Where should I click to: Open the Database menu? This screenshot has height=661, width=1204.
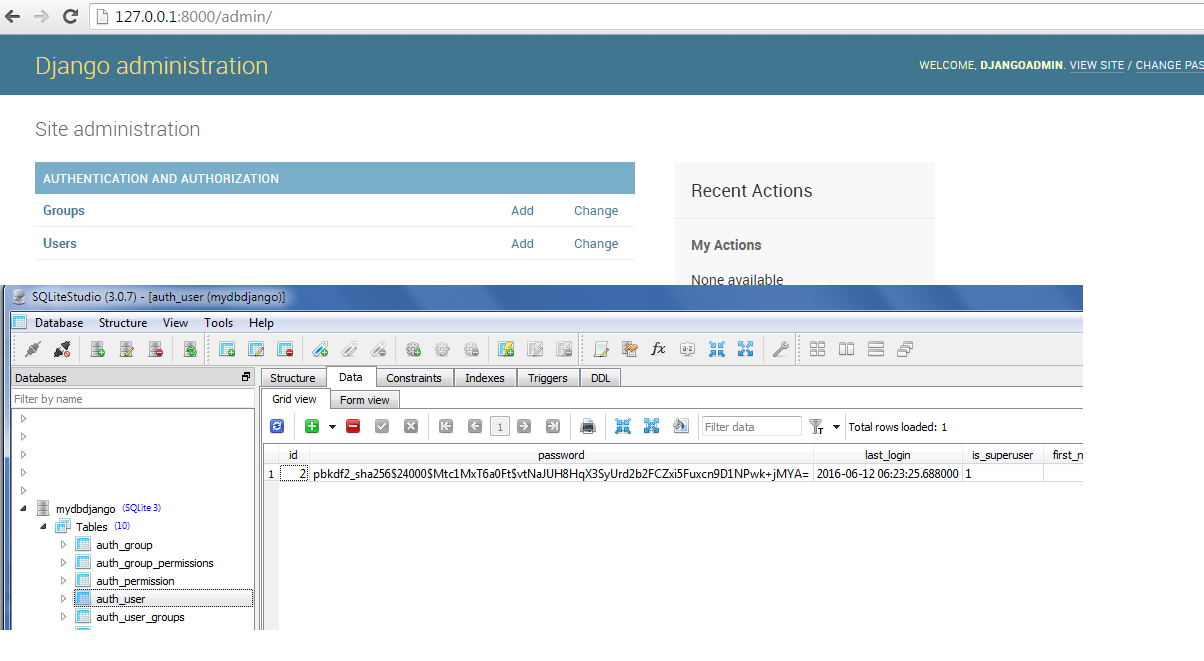coord(59,323)
